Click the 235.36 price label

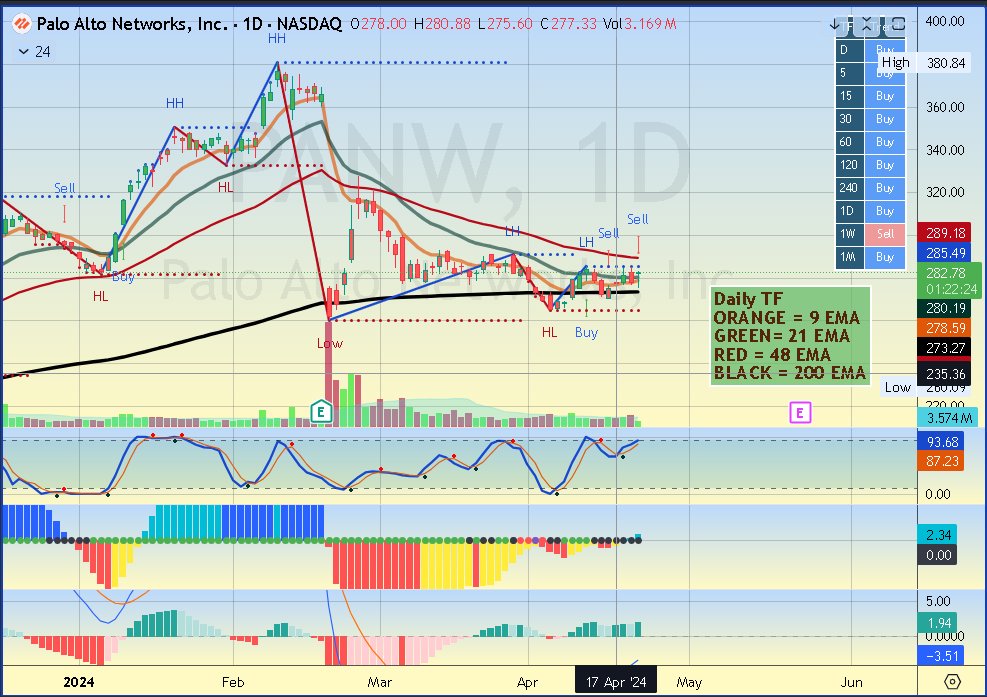point(945,373)
